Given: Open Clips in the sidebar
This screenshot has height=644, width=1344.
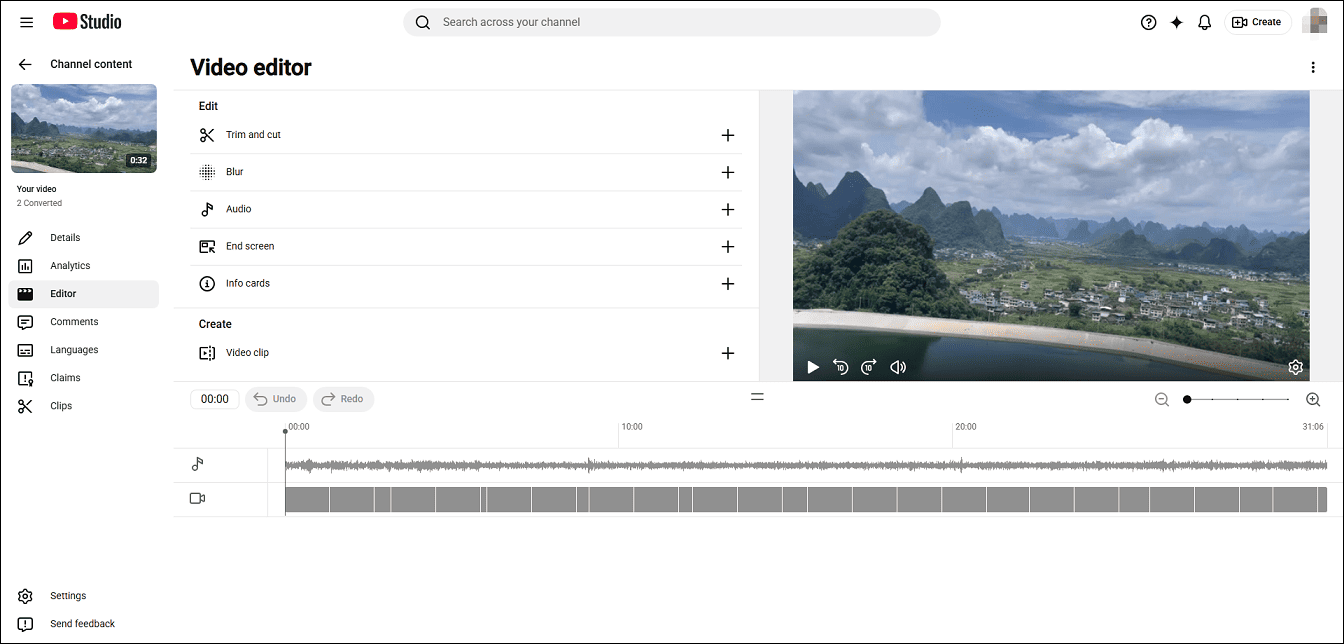Looking at the screenshot, I should (x=84, y=406).
